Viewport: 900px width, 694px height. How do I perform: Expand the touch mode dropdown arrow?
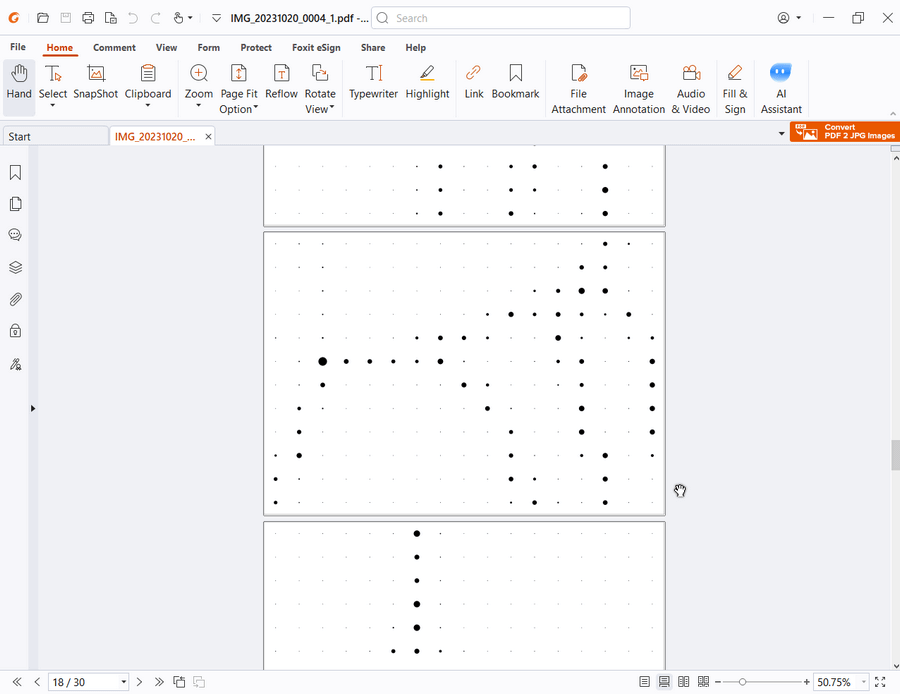pyautogui.click(x=190, y=18)
